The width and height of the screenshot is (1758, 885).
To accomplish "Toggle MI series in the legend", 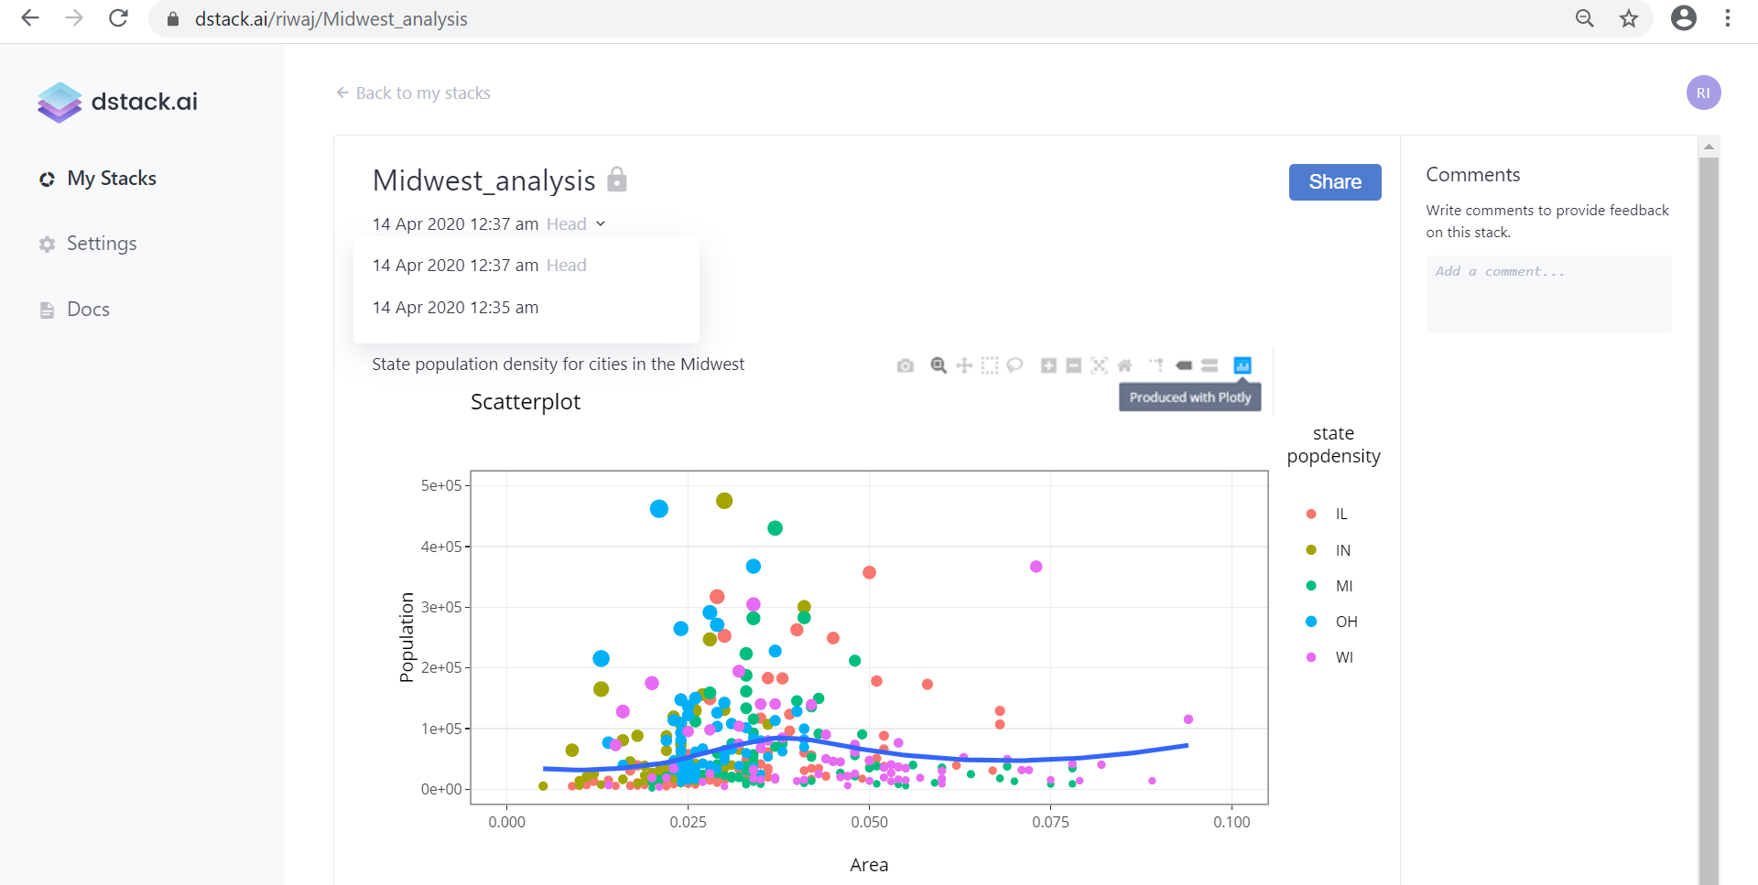I will [1330, 586].
